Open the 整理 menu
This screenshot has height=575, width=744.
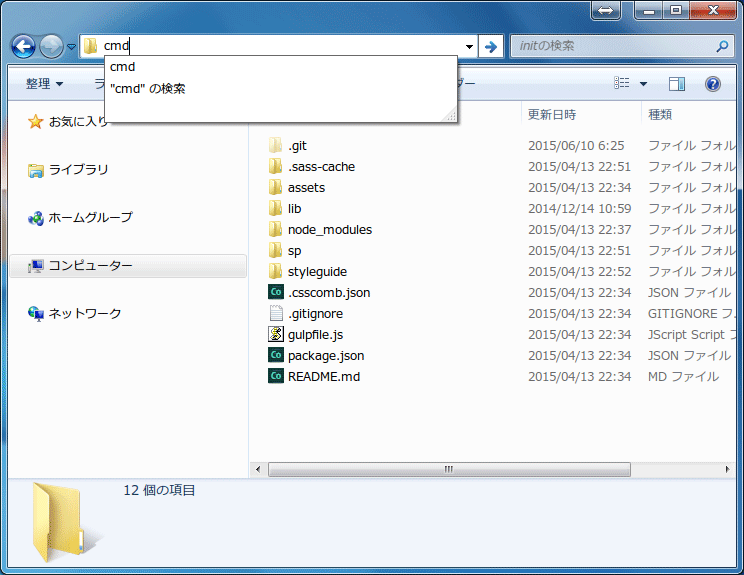[44, 84]
